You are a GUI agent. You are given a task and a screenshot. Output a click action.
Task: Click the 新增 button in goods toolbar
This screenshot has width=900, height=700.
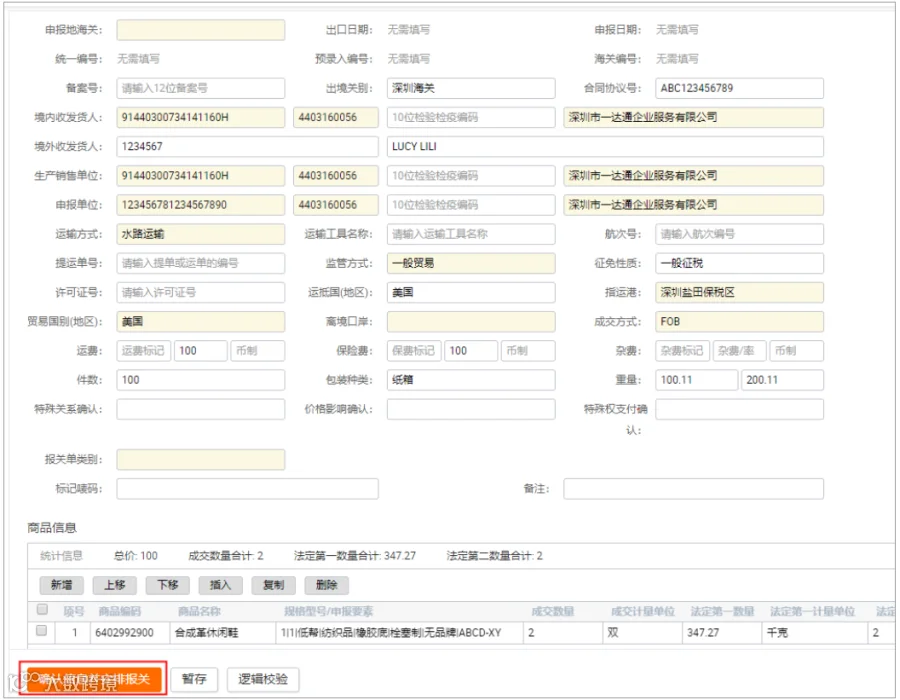61,585
